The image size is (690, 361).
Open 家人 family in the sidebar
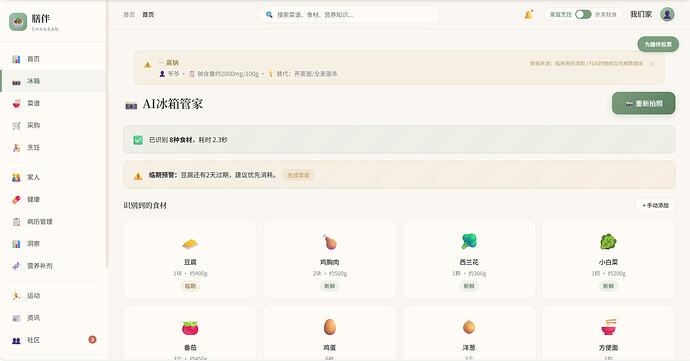pos(53,177)
